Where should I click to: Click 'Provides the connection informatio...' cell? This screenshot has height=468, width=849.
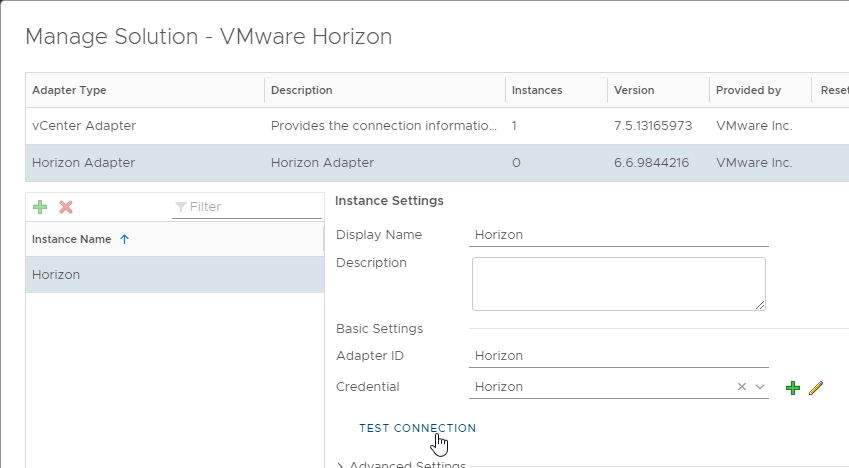pyautogui.click(x=383, y=126)
